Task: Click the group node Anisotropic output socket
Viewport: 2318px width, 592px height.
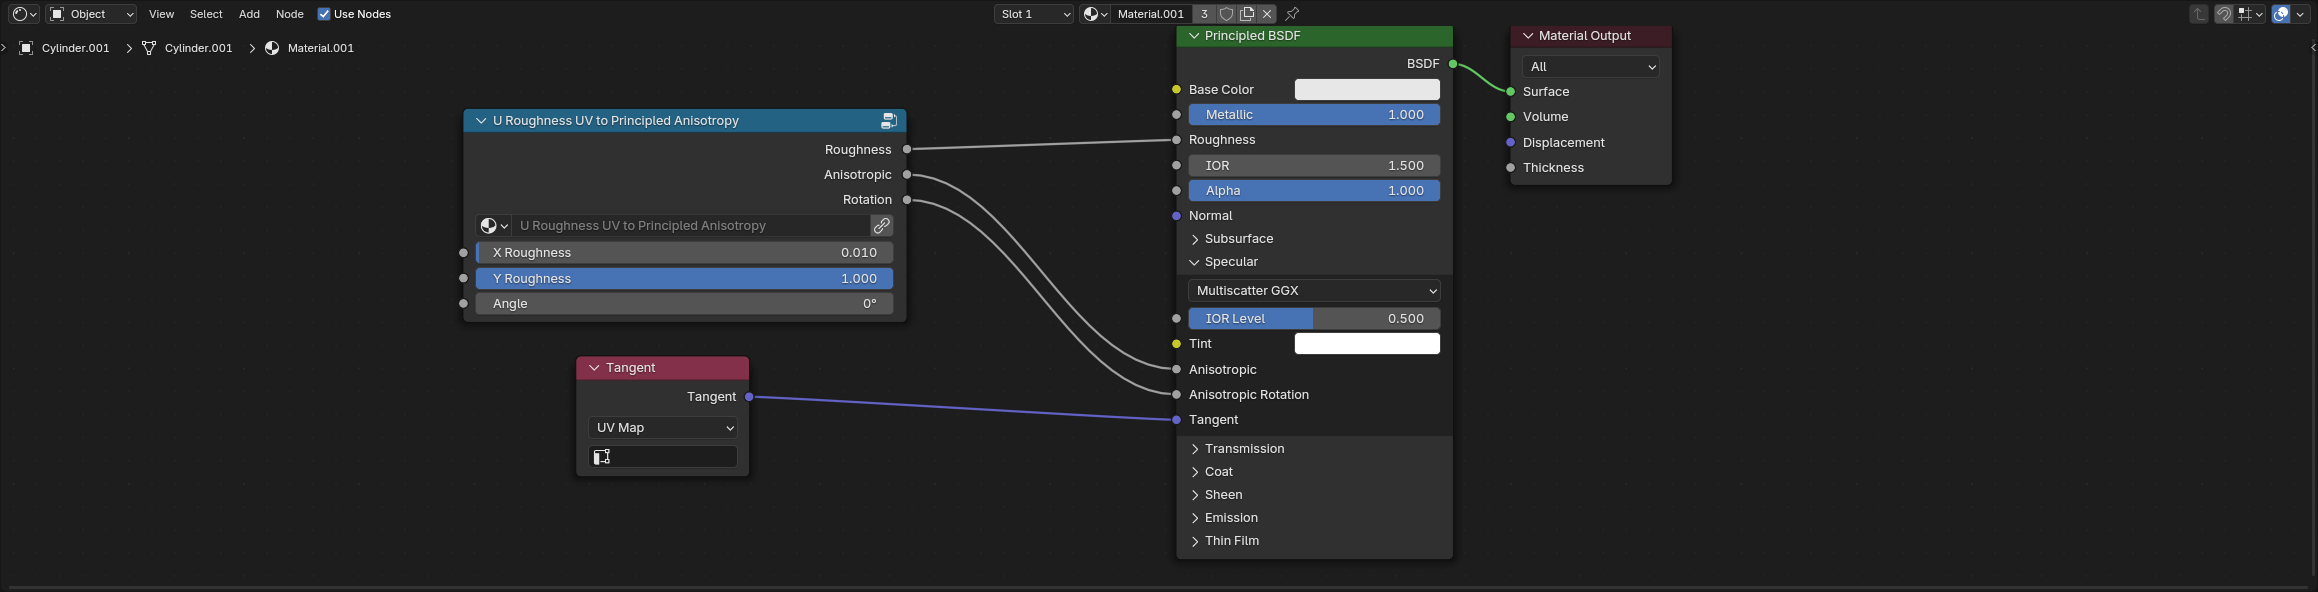Action: (907, 175)
